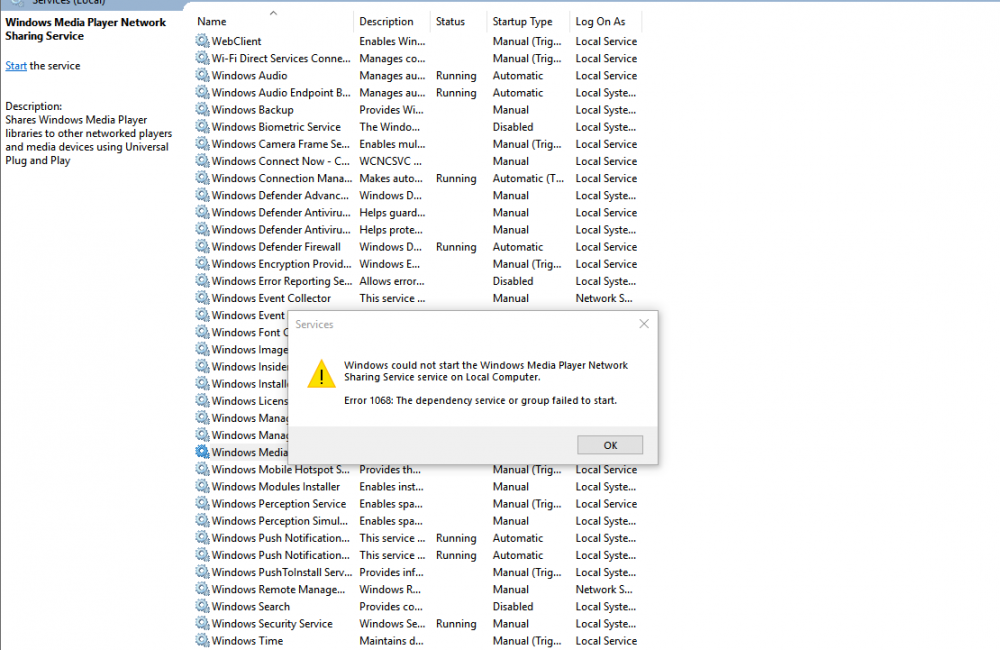Screen dimensions: 1000x650
Task: Click the Windows Modules Installer gear icon
Action: (x=202, y=487)
